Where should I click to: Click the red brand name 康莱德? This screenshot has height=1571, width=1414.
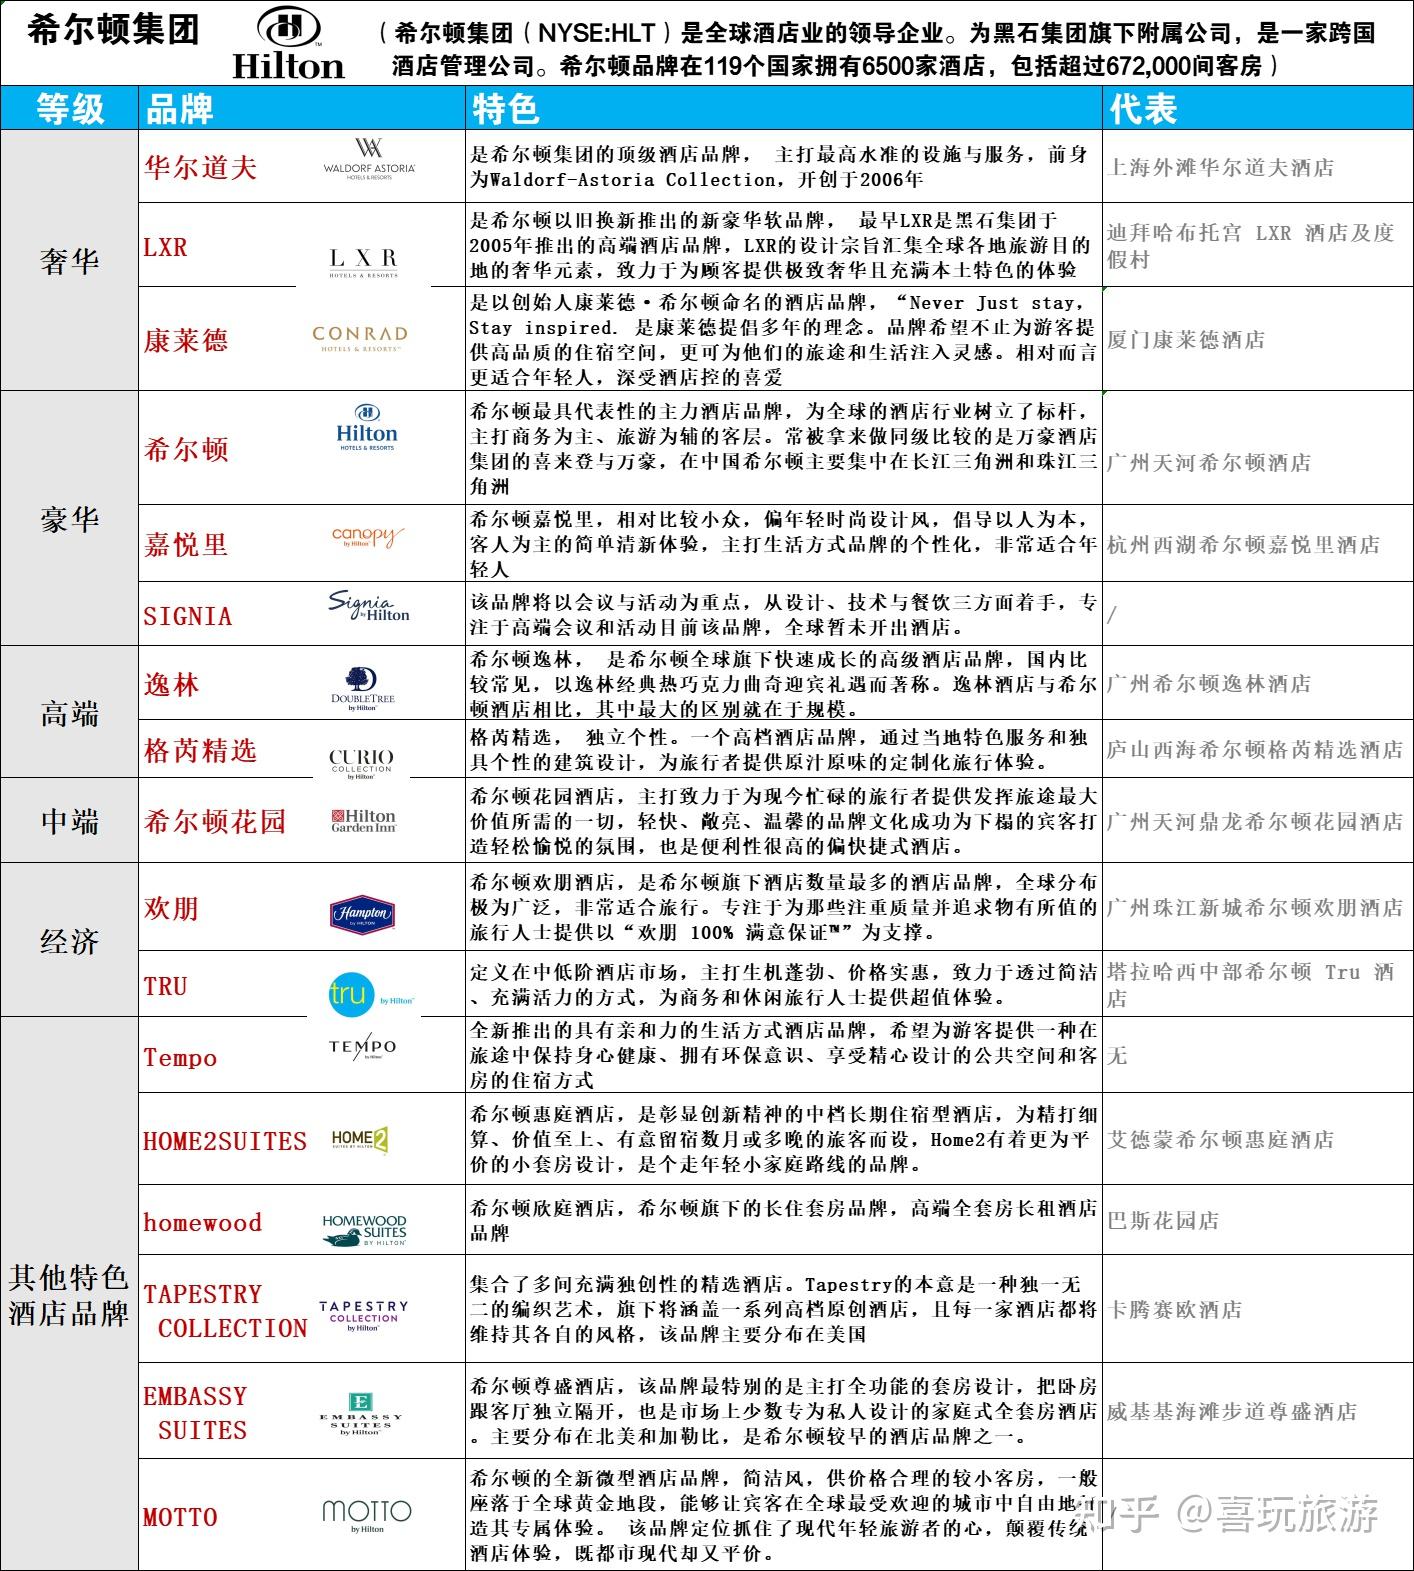coord(186,340)
